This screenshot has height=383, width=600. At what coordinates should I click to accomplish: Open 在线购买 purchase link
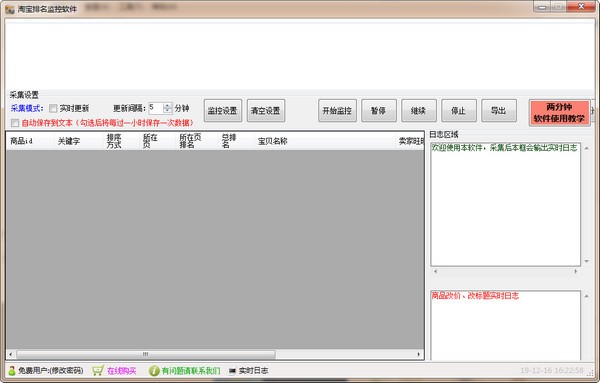click(x=122, y=370)
